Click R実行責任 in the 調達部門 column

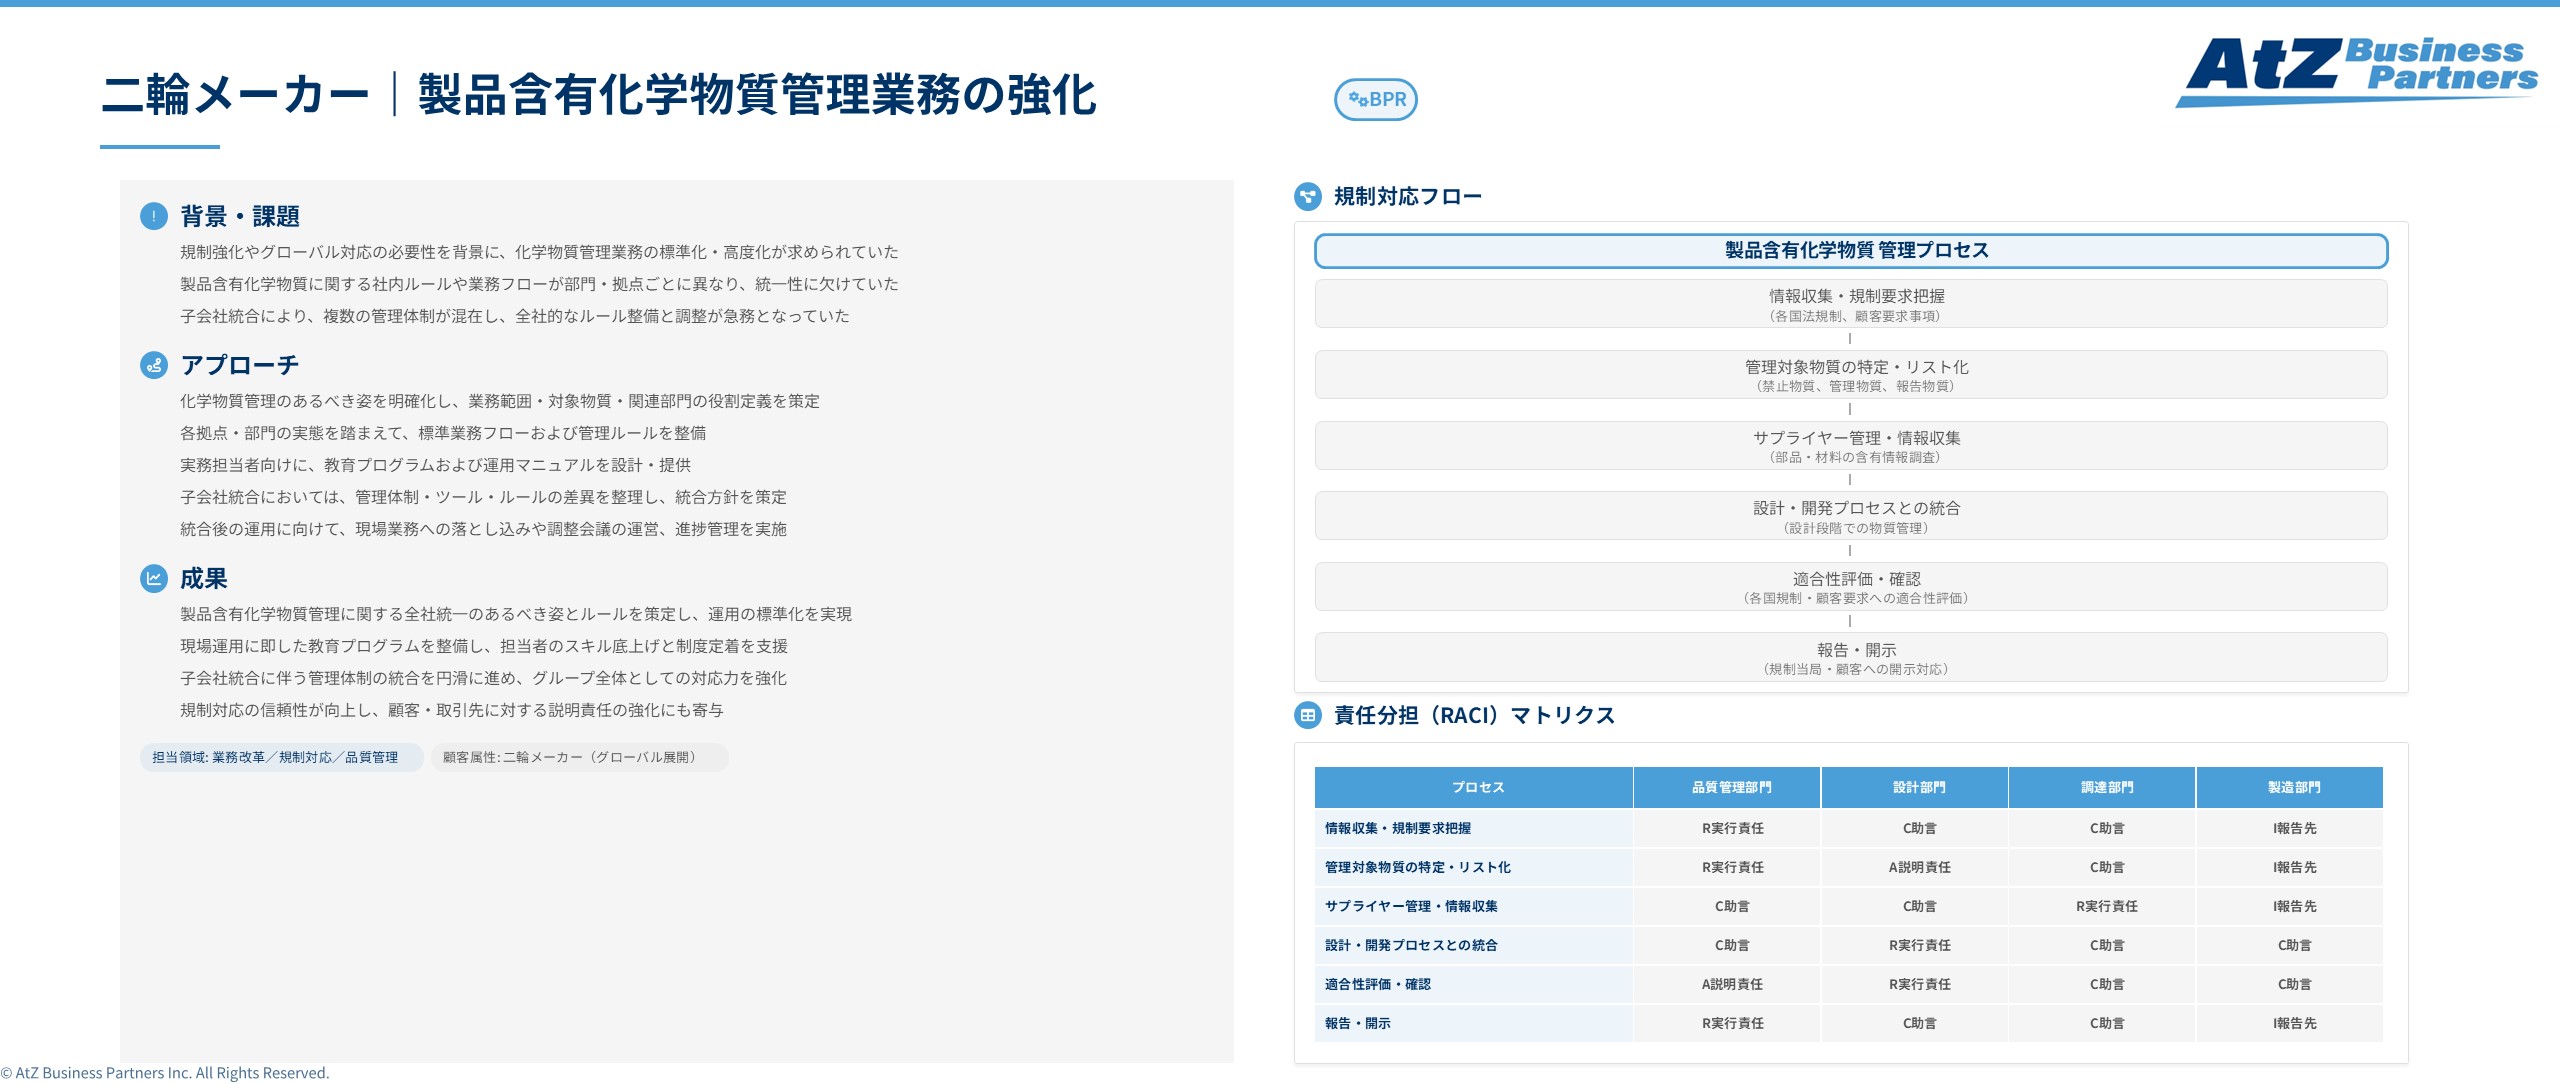point(2107,906)
